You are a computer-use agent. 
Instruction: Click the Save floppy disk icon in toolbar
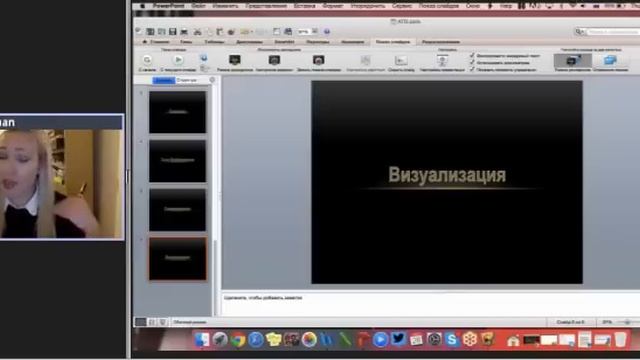[x=173, y=31]
